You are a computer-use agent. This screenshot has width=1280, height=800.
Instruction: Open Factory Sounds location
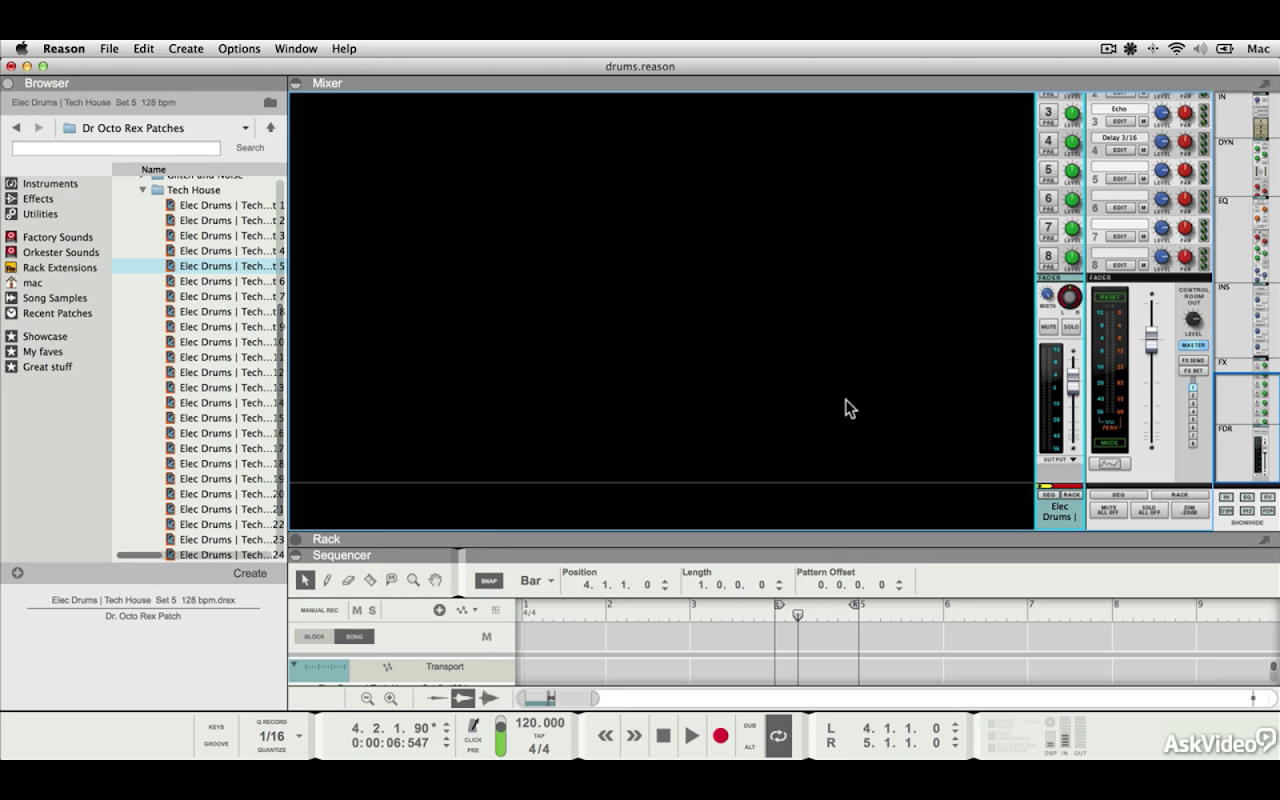click(x=58, y=237)
